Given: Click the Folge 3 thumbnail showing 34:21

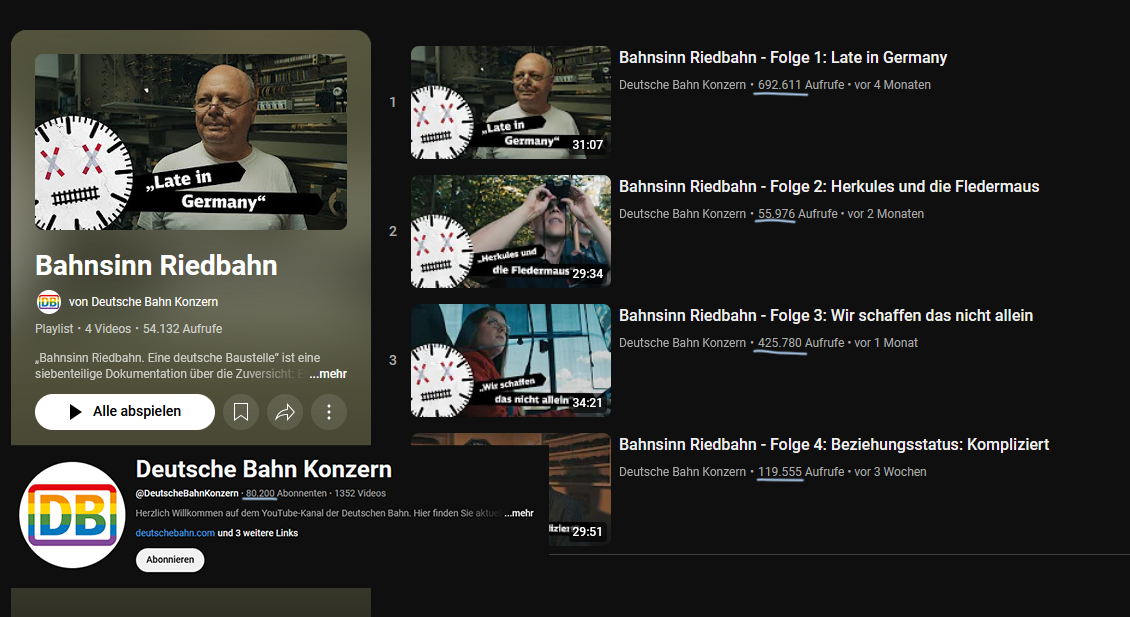Looking at the screenshot, I should pyautogui.click(x=511, y=360).
